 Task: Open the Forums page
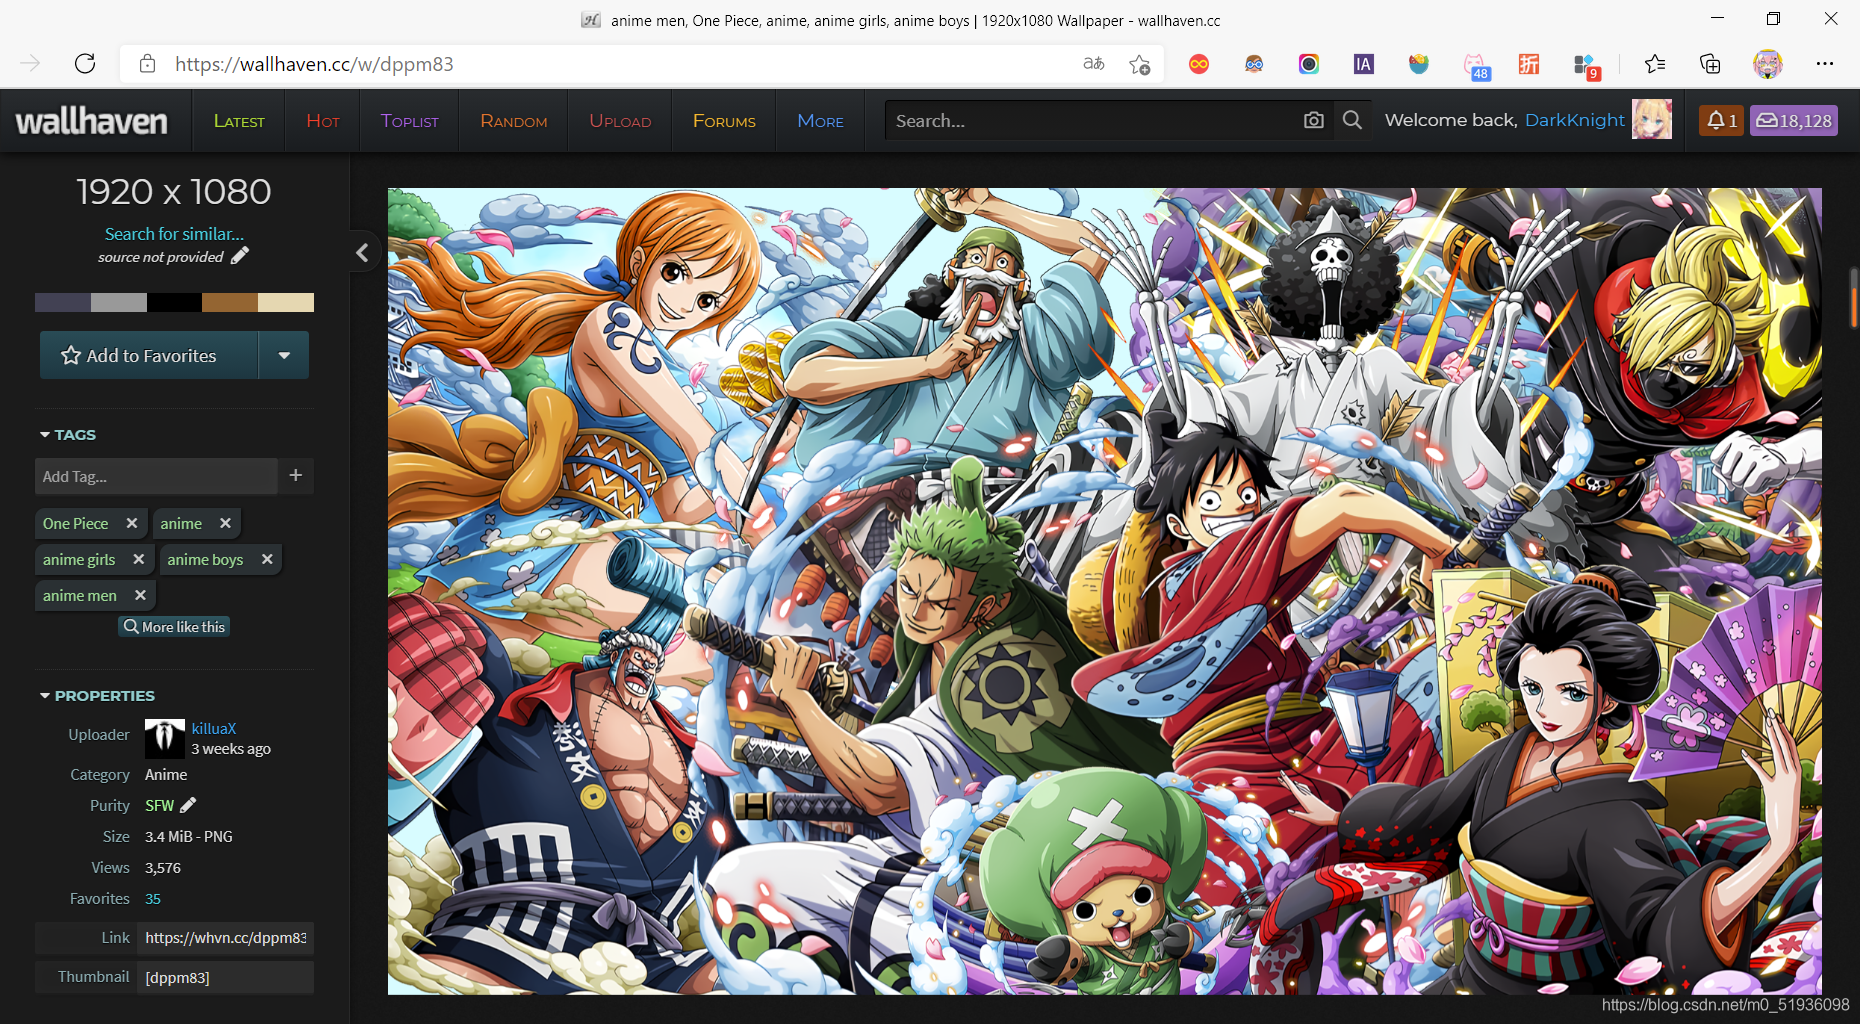point(724,121)
